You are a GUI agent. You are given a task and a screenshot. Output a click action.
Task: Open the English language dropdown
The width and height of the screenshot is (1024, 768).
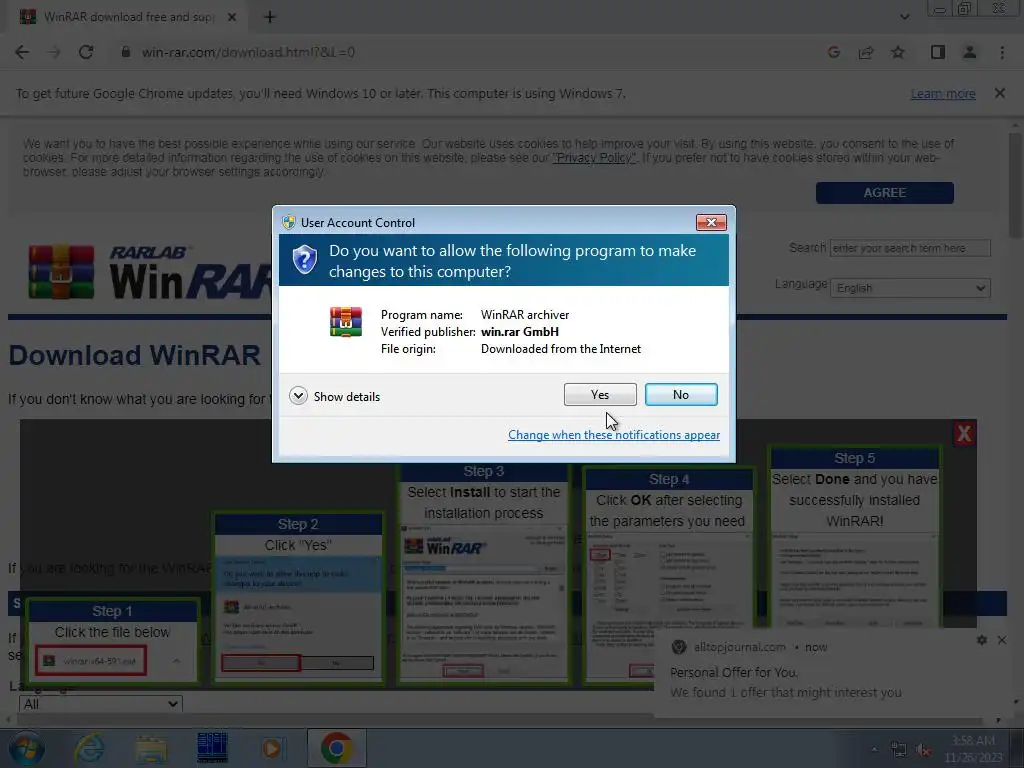pos(910,288)
